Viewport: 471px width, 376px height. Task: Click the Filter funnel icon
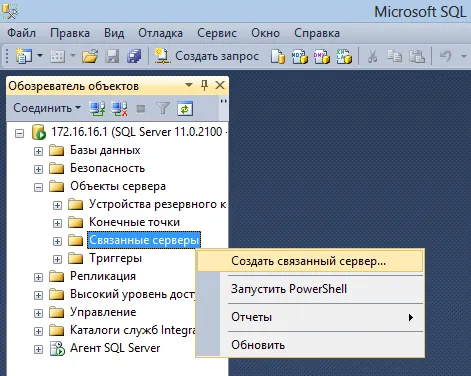(163, 108)
